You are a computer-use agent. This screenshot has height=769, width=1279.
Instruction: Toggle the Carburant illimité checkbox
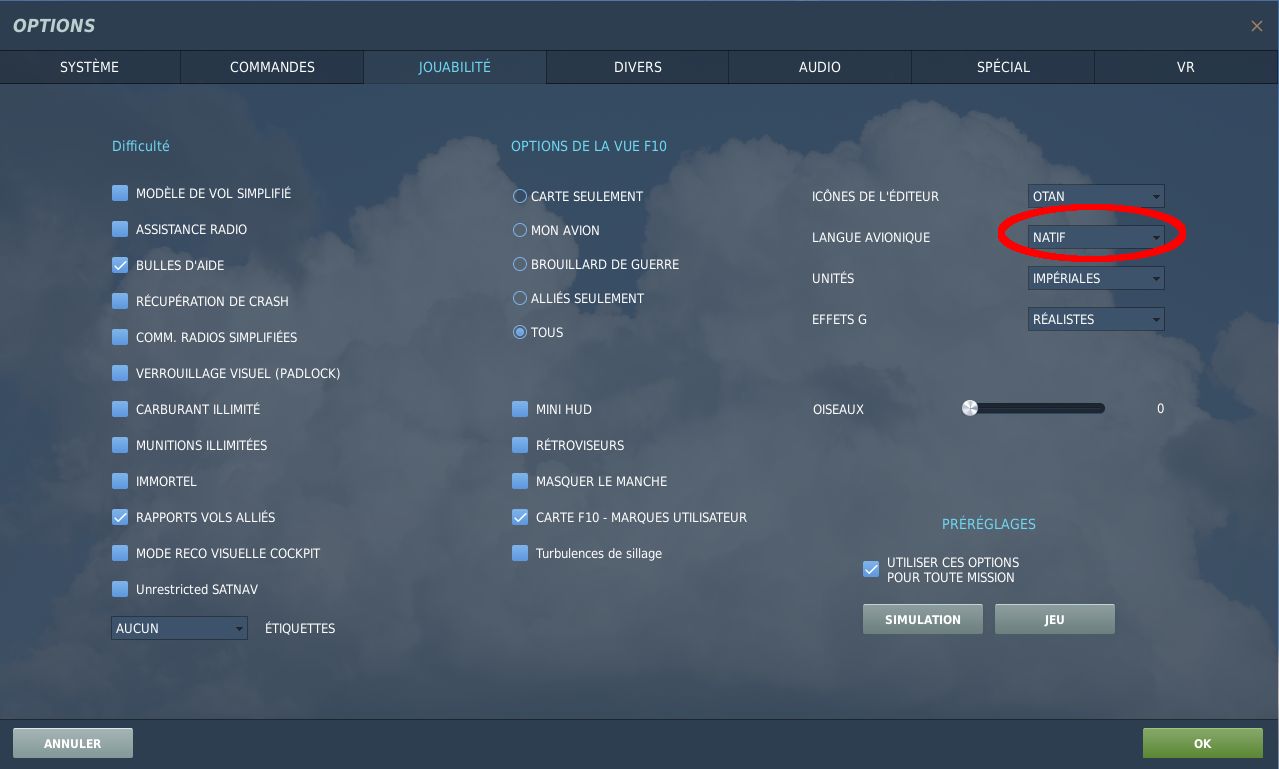point(120,409)
